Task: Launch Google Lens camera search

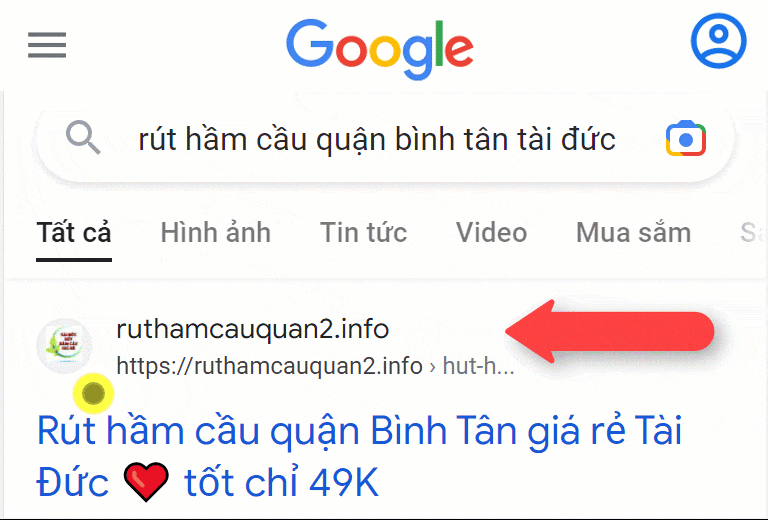Action: [x=686, y=139]
